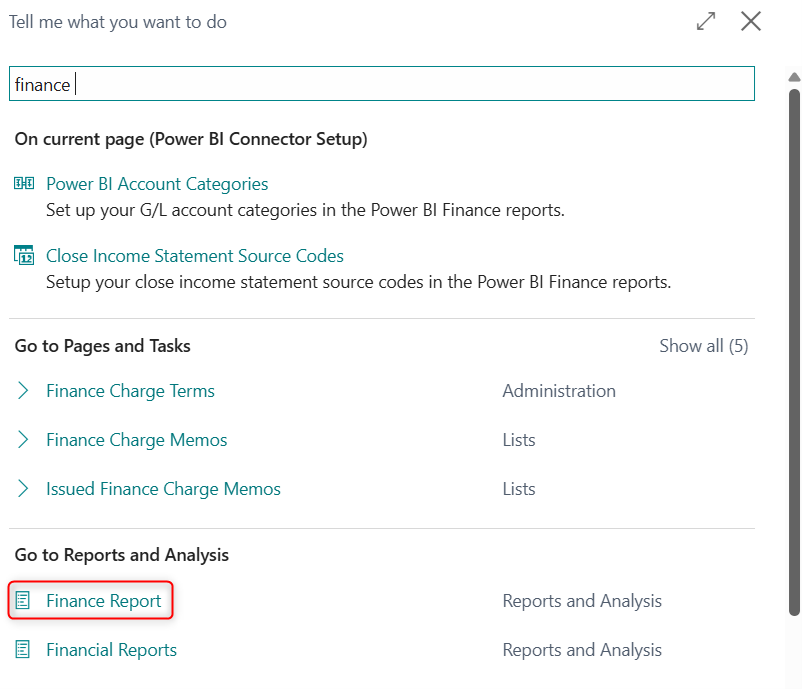The width and height of the screenshot is (802, 689).
Task: Open the Power BI Account Categories link
Action: 157,184
